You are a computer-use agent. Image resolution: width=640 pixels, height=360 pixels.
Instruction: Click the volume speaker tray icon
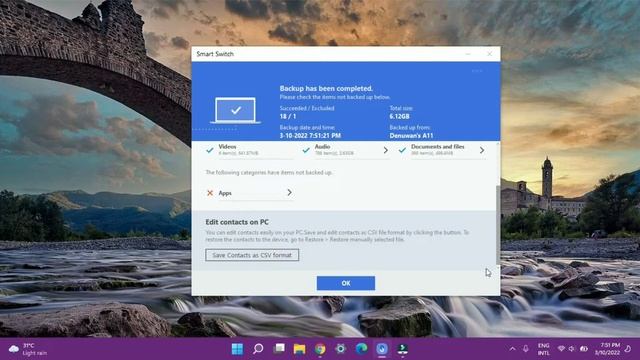pos(572,349)
